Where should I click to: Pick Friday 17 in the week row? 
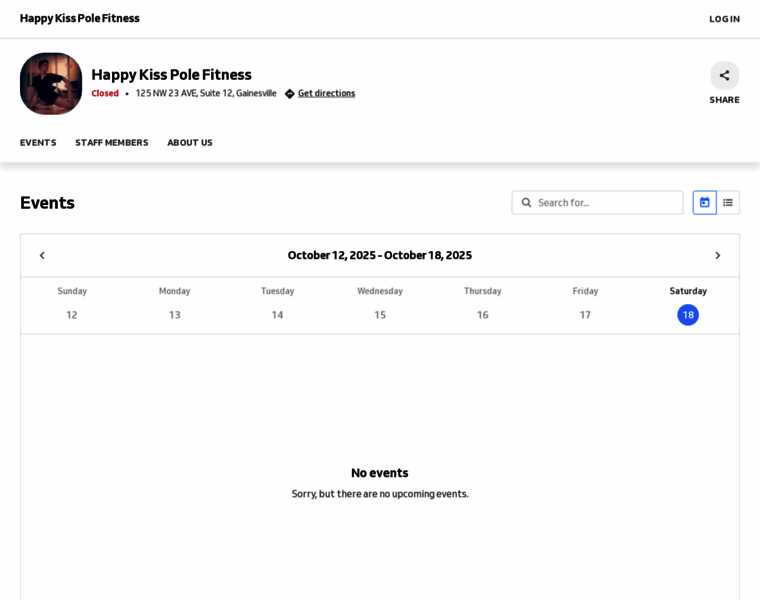pyautogui.click(x=585, y=314)
